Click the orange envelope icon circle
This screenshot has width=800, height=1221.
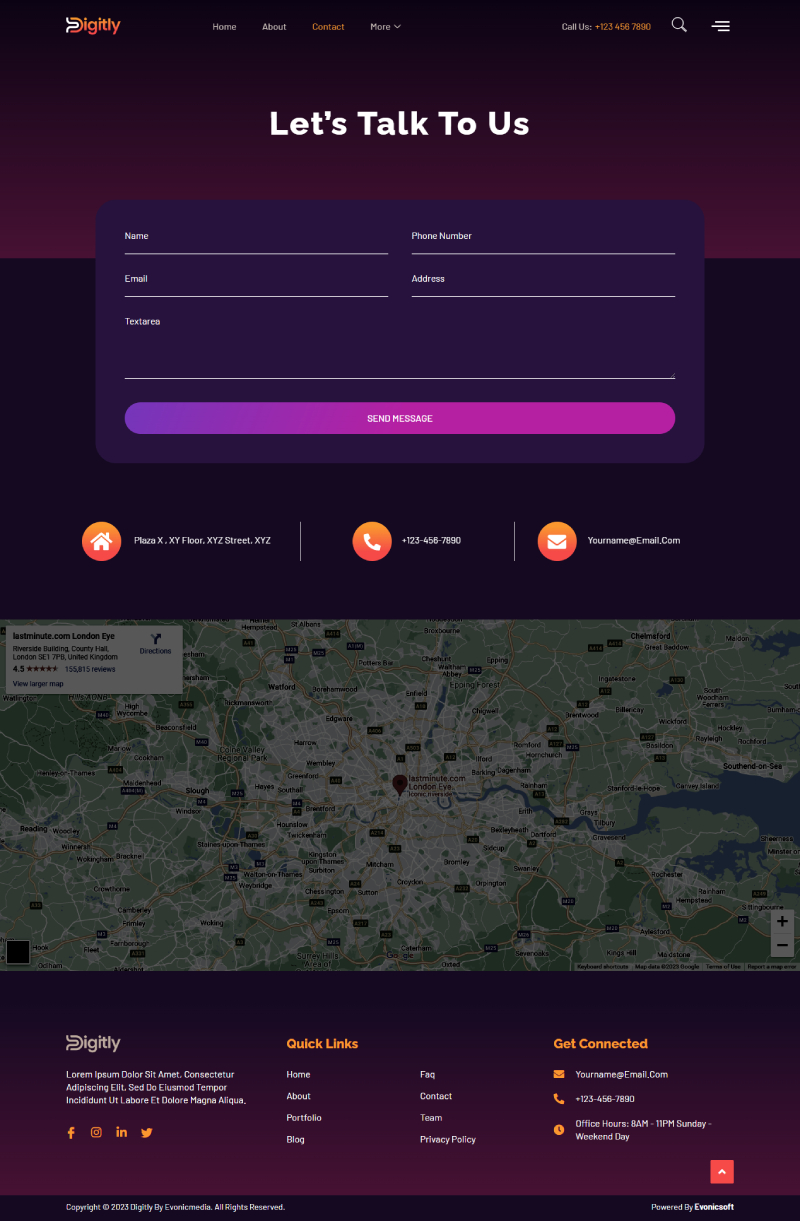pyautogui.click(x=557, y=541)
